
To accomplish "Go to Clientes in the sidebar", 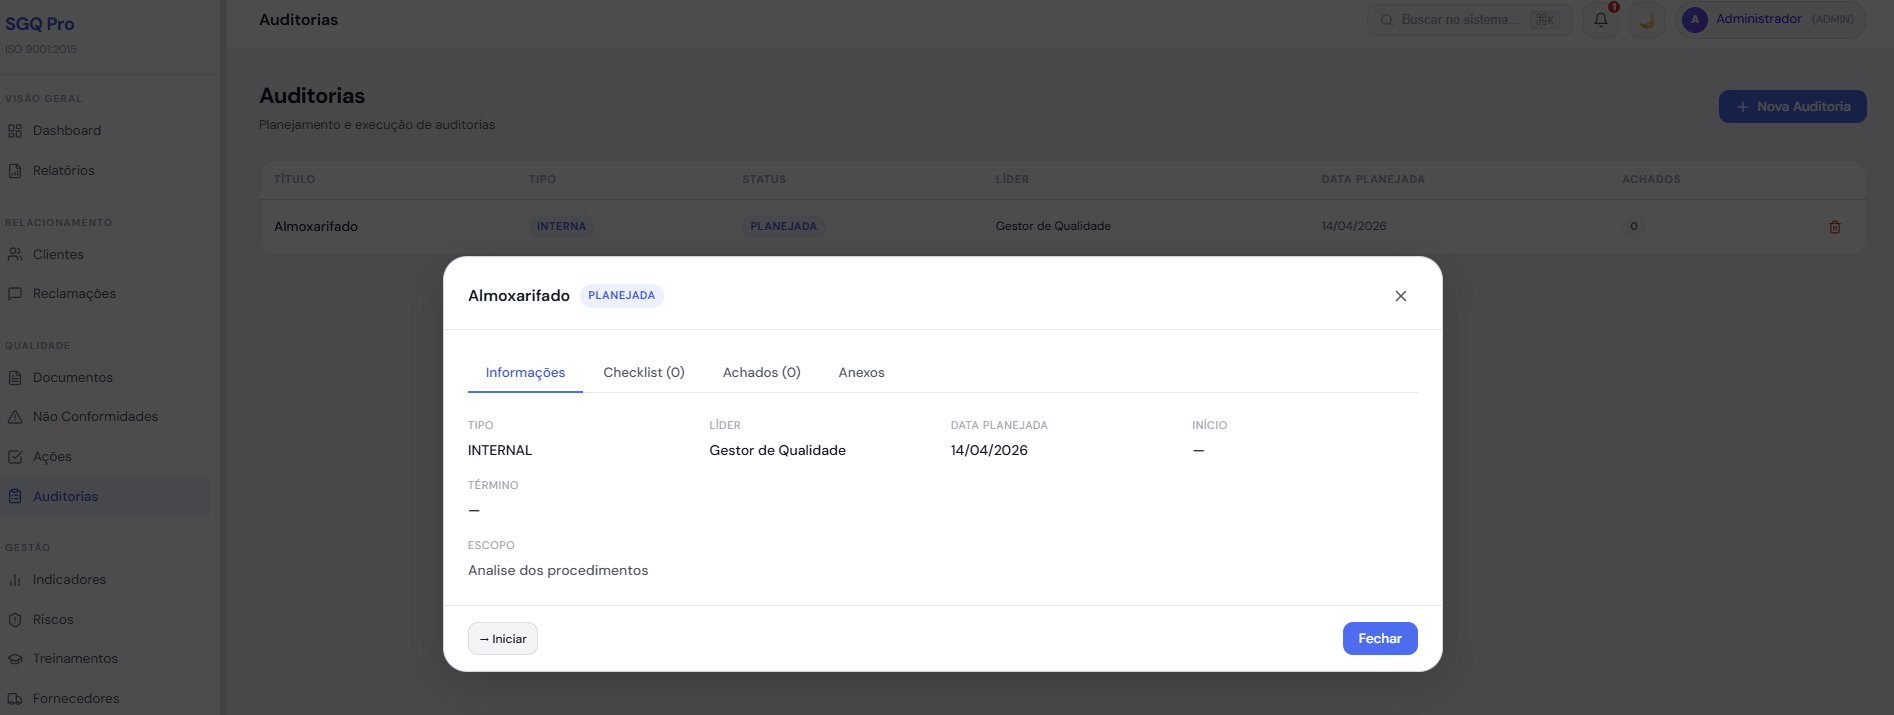I will tap(58, 255).
